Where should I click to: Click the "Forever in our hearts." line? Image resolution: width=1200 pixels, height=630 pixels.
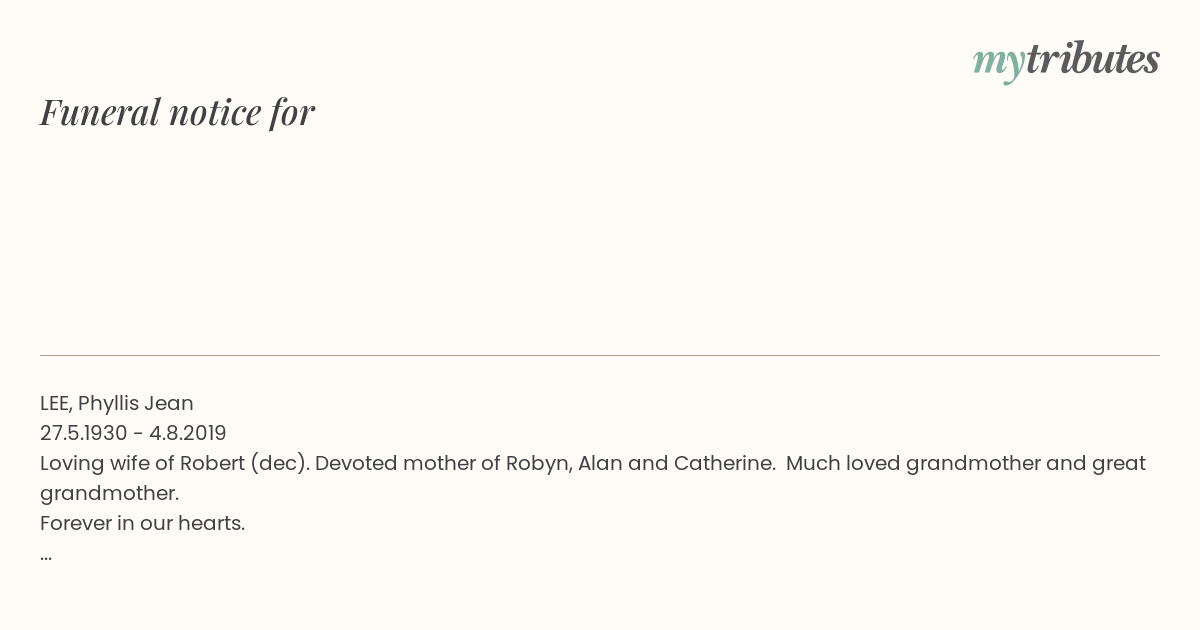[143, 523]
